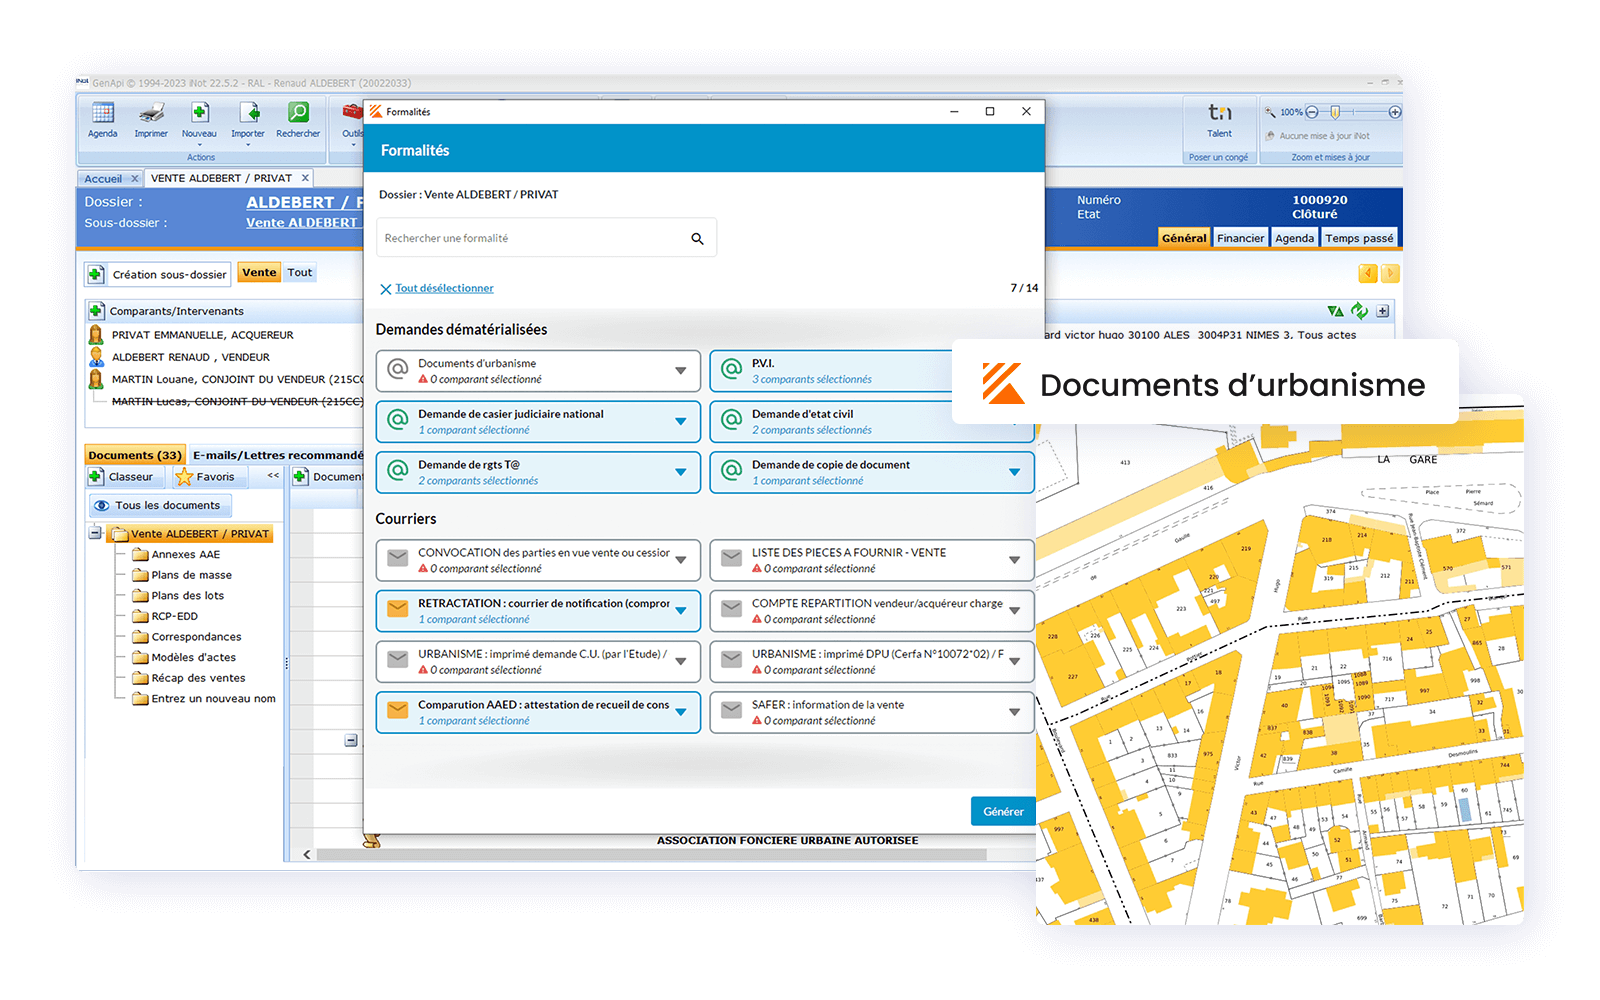Click the yellow previous arrow button
1600x1000 pixels.
pos(1367,273)
